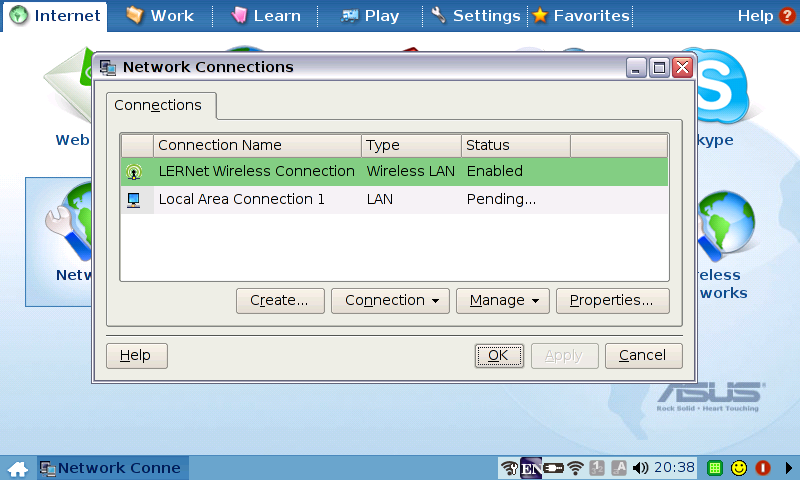
Task: Click the wireless signal strength tray icon
Action: 576,468
